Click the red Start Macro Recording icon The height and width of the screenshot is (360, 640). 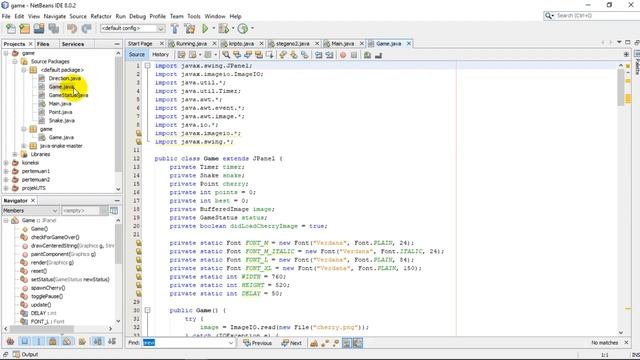coord(343,55)
